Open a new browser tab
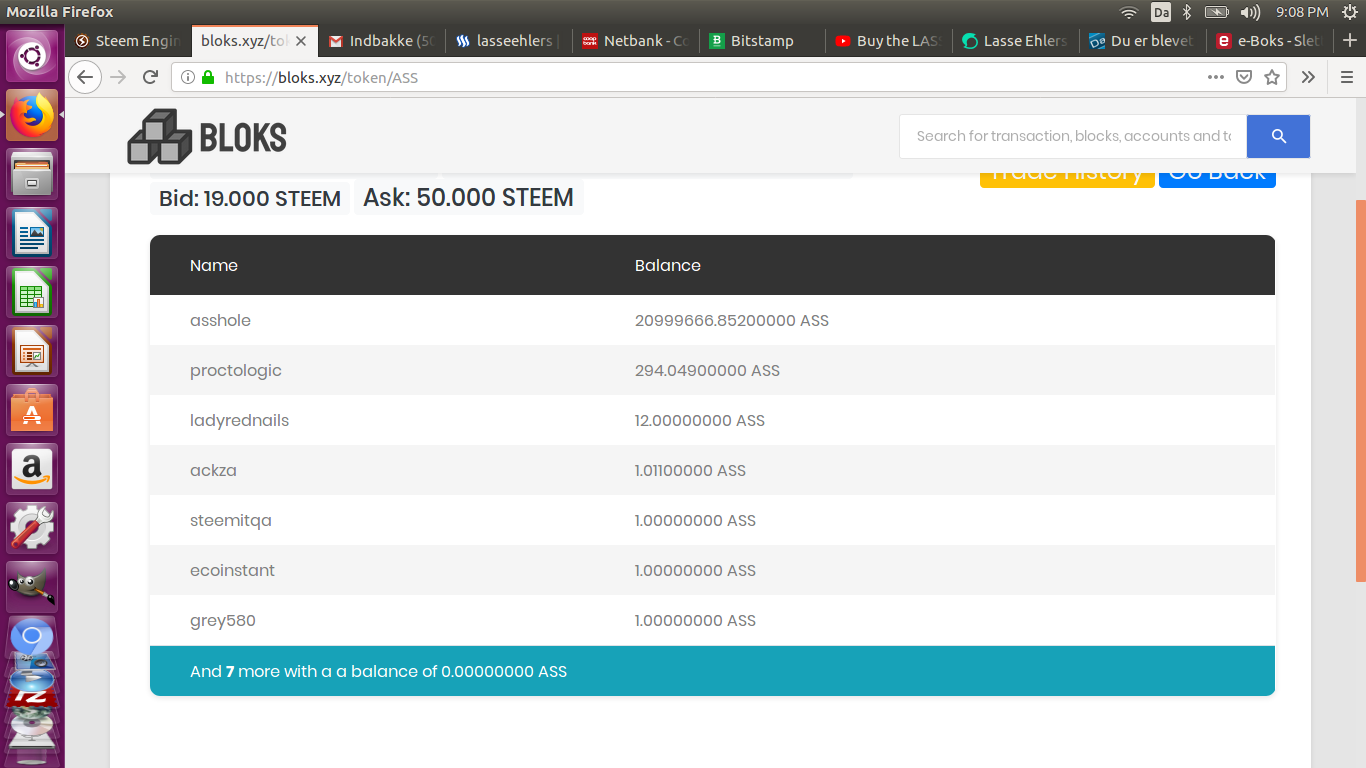1366x768 pixels. (x=1349, y=41)
